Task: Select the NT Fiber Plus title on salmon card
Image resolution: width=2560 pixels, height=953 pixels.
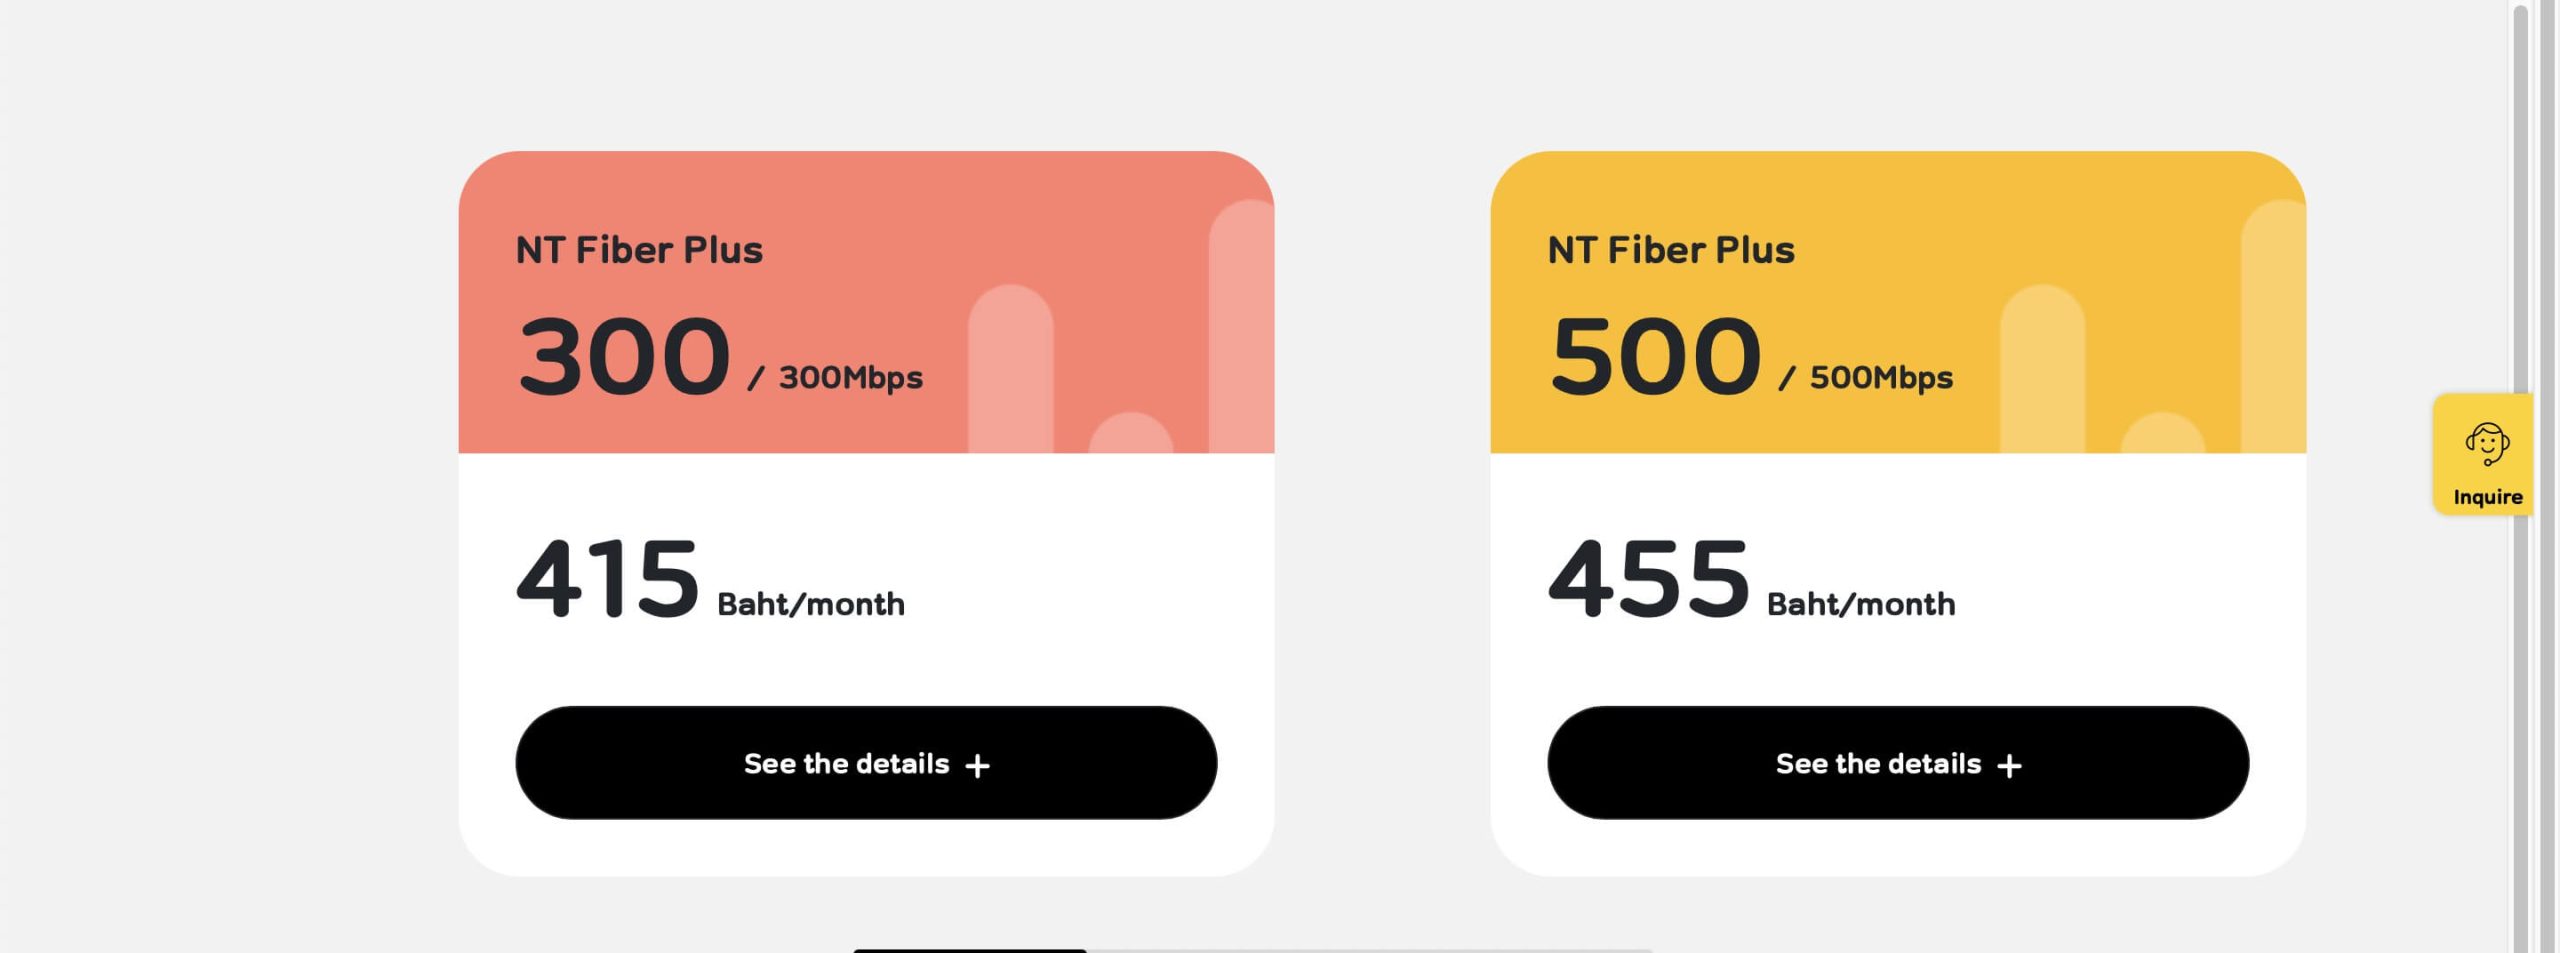Action: (639, 250)
